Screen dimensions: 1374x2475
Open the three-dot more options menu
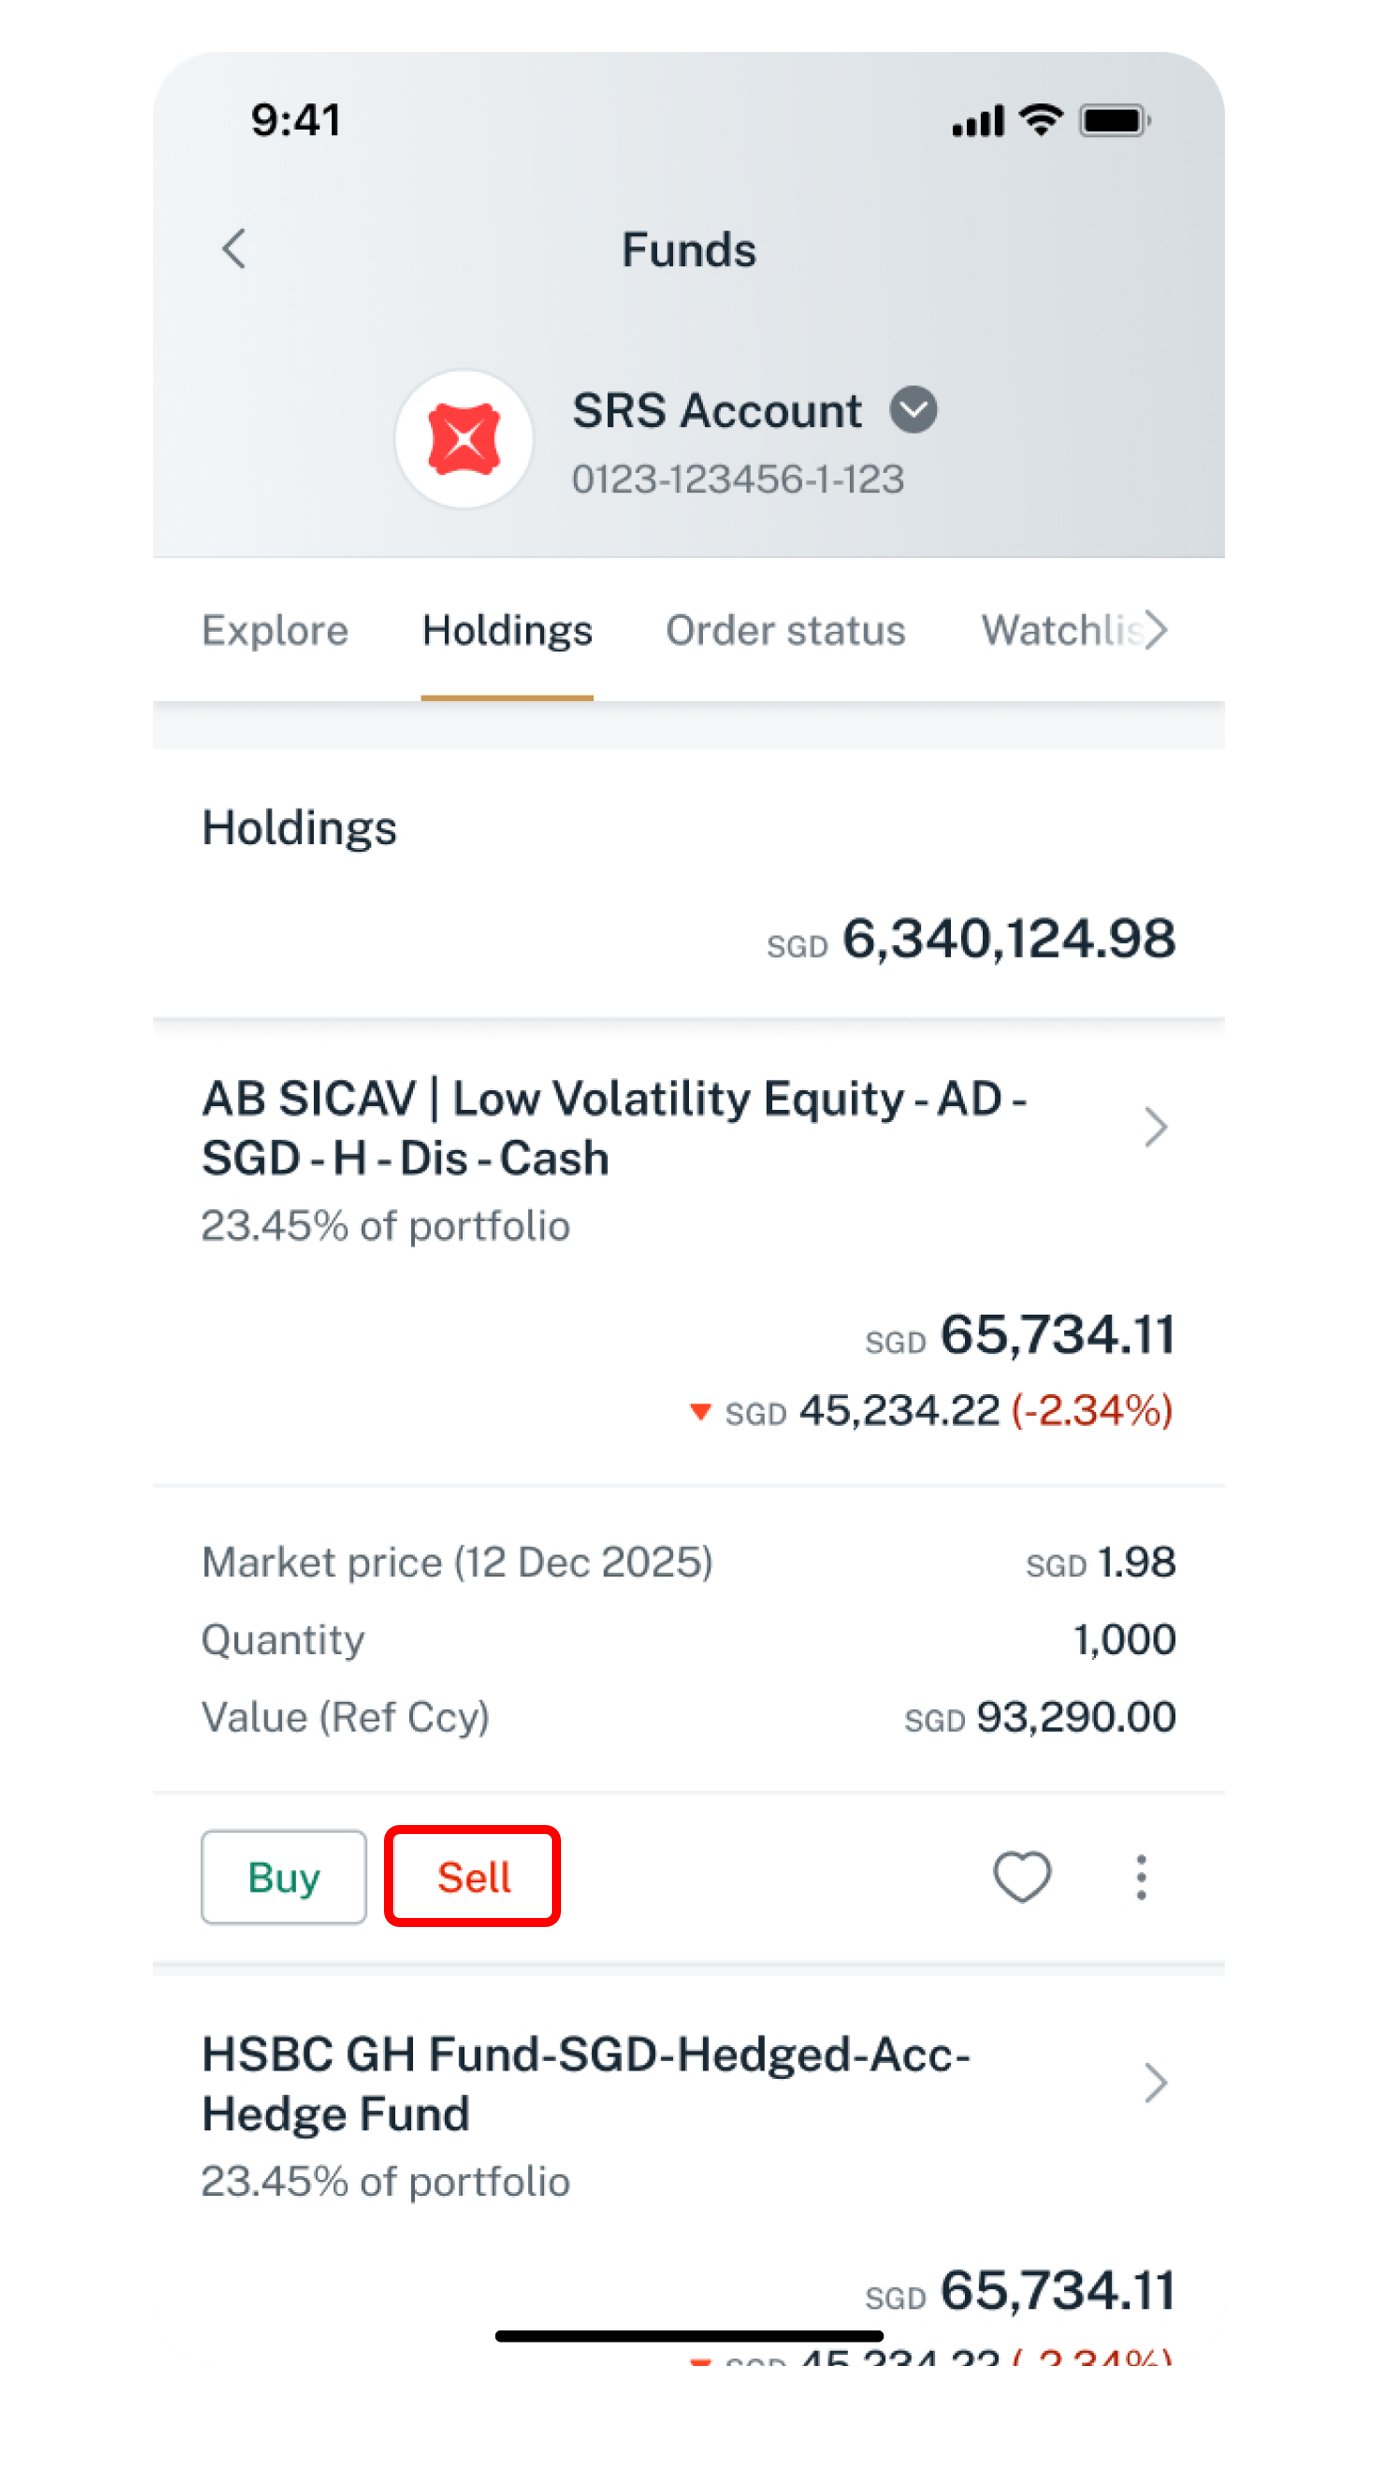point(1141,1876)
